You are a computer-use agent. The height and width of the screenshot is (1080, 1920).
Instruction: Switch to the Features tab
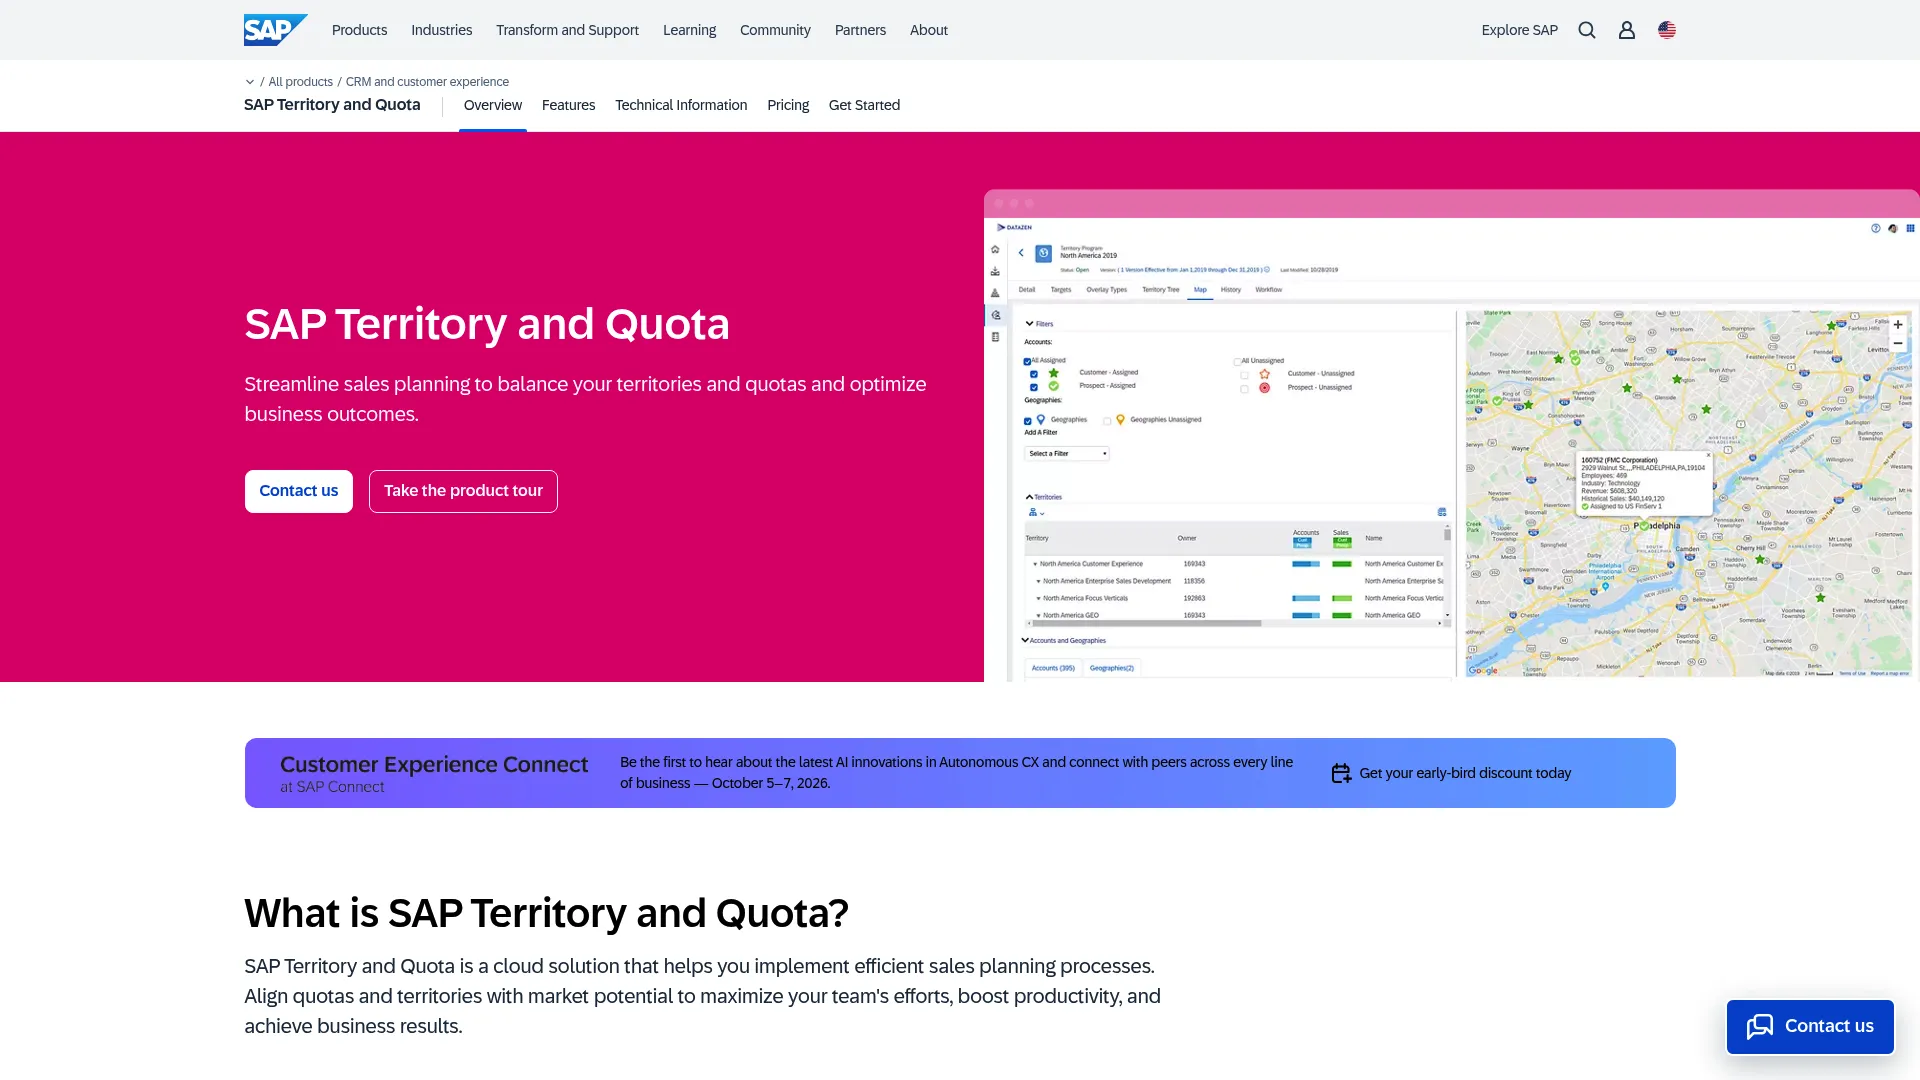[x=568, y=105]
